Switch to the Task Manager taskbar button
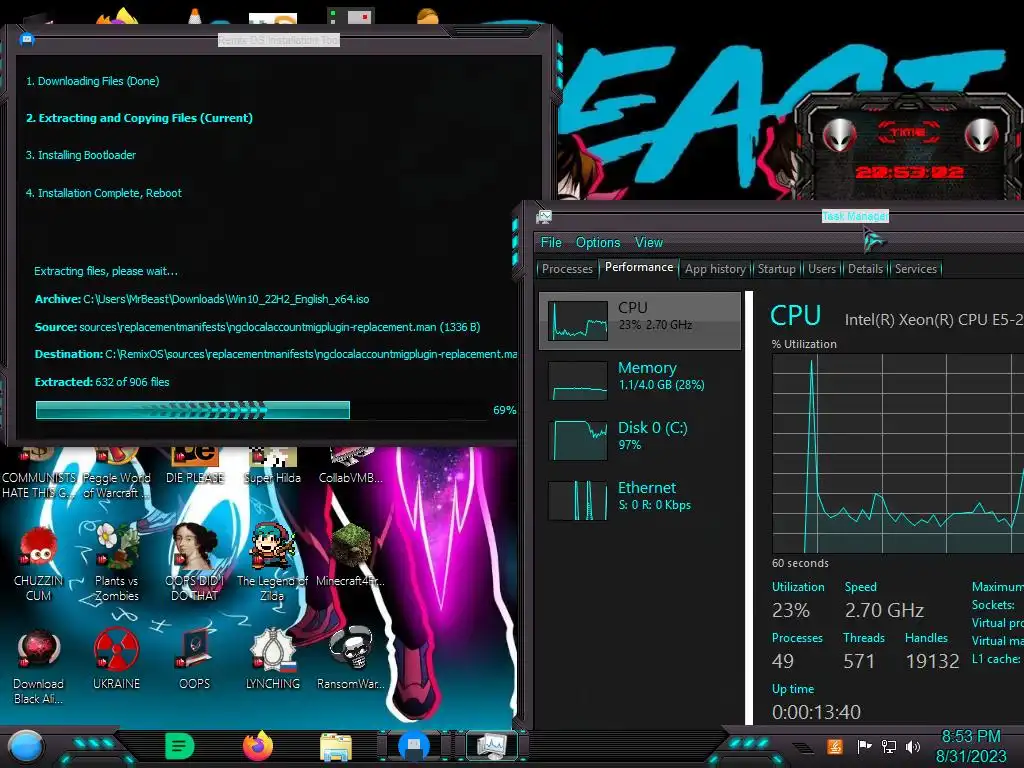 click(491, 746)
